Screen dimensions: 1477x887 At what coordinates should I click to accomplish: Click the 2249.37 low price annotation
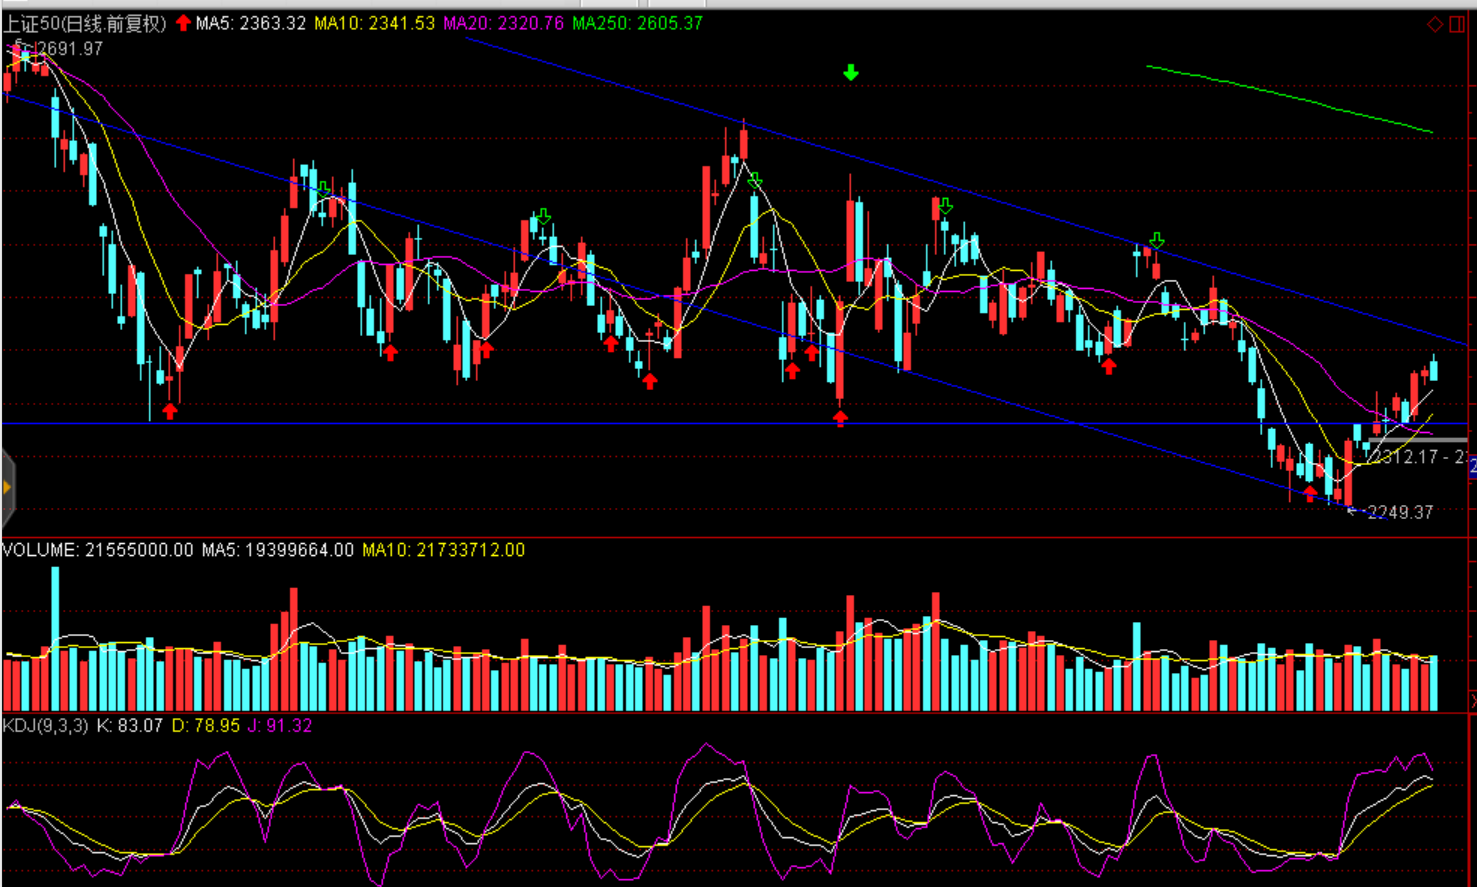click(x=1399, y=512)
